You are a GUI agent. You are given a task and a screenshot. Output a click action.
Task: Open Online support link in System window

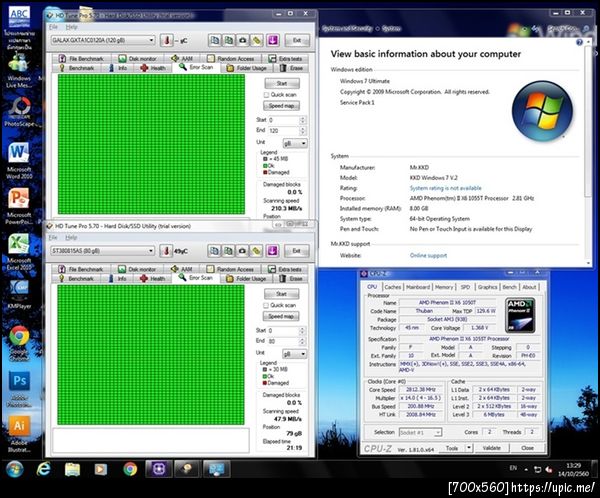point(428,255)
